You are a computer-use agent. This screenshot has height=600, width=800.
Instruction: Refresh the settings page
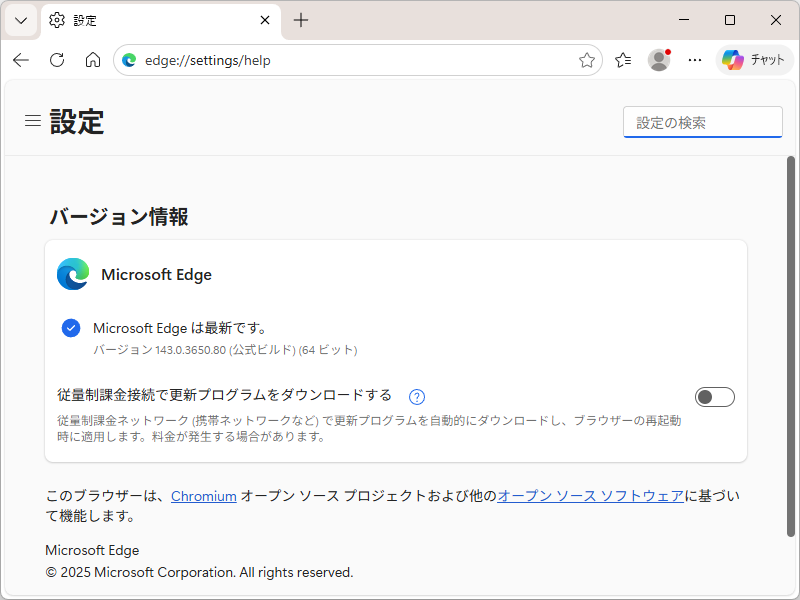(56, 60)
